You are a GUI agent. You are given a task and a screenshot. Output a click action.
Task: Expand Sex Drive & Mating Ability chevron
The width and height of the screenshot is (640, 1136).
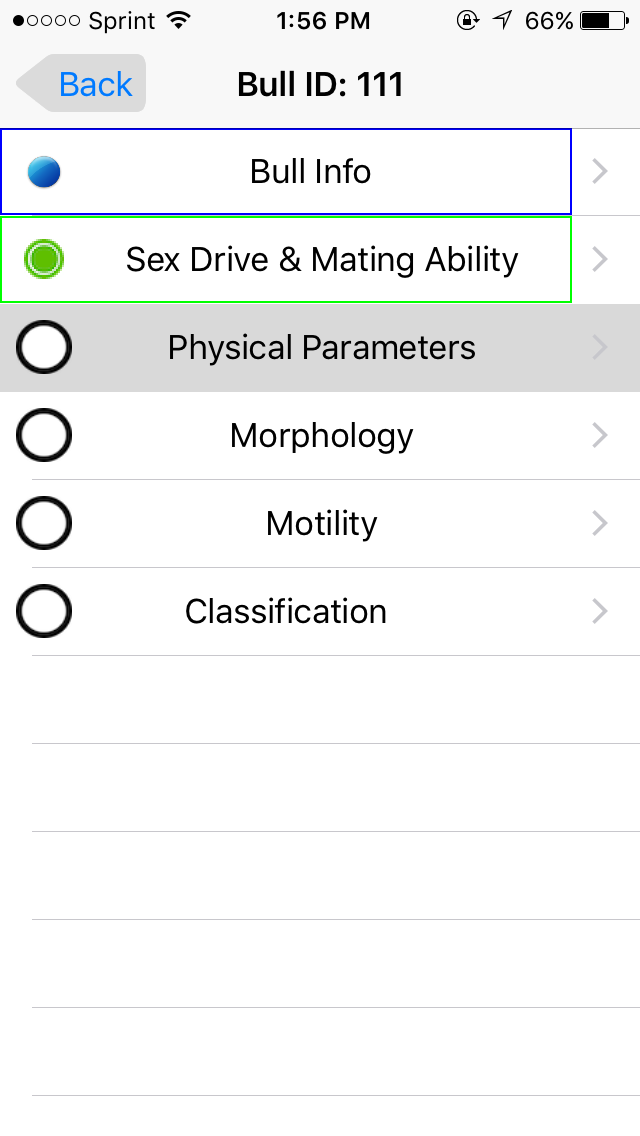(600, 260)
